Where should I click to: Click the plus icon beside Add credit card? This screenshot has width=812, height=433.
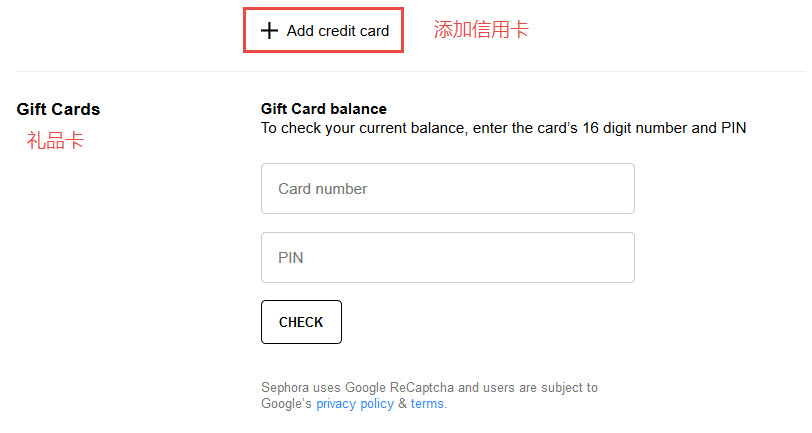(x=269, y=31)
